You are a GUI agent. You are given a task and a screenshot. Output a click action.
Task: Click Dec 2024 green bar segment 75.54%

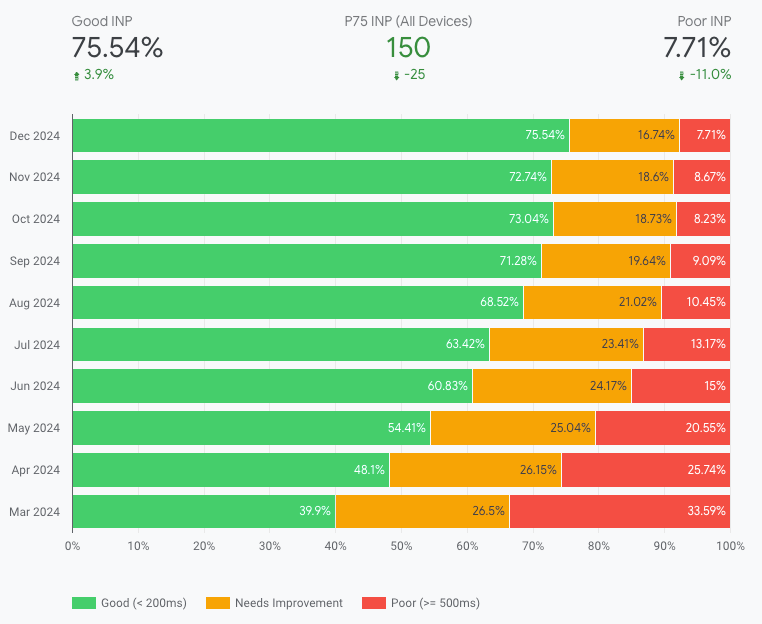tap(320, 135)
